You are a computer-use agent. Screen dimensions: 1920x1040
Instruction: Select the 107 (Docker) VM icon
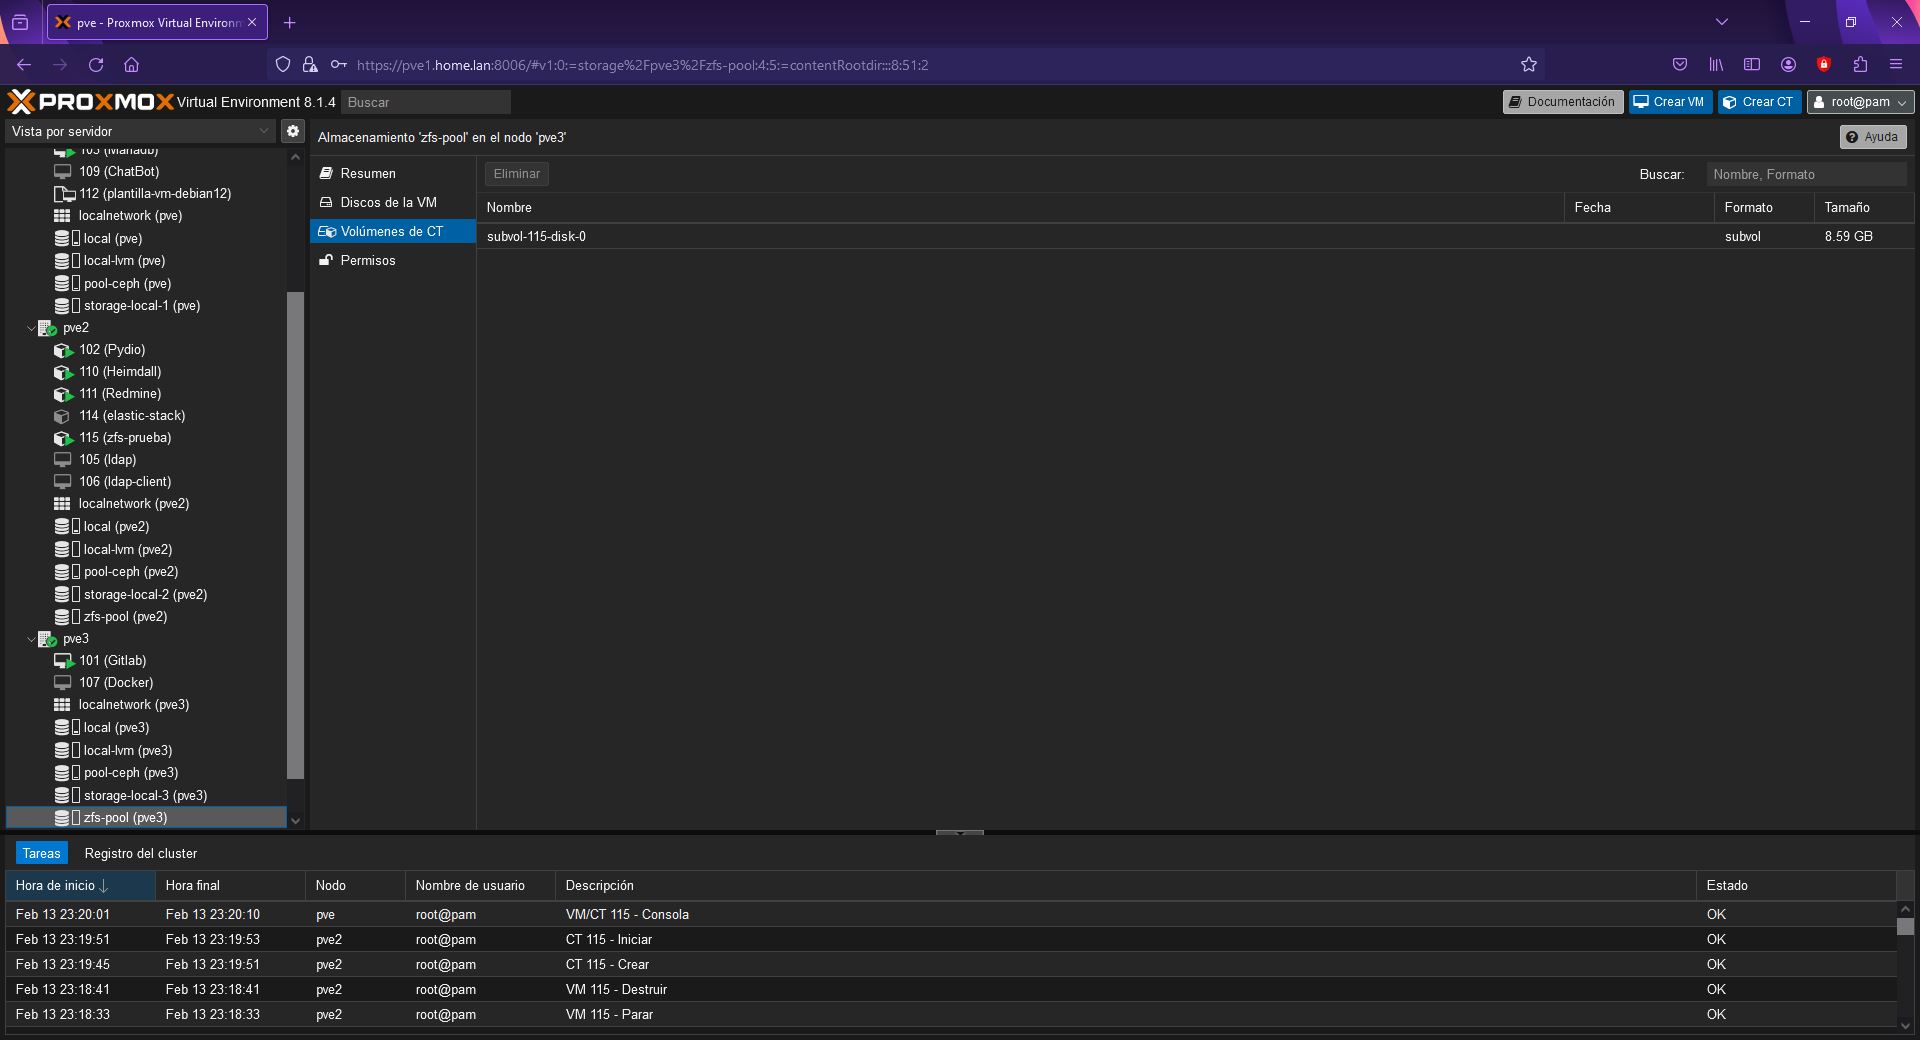coord(63,683)
